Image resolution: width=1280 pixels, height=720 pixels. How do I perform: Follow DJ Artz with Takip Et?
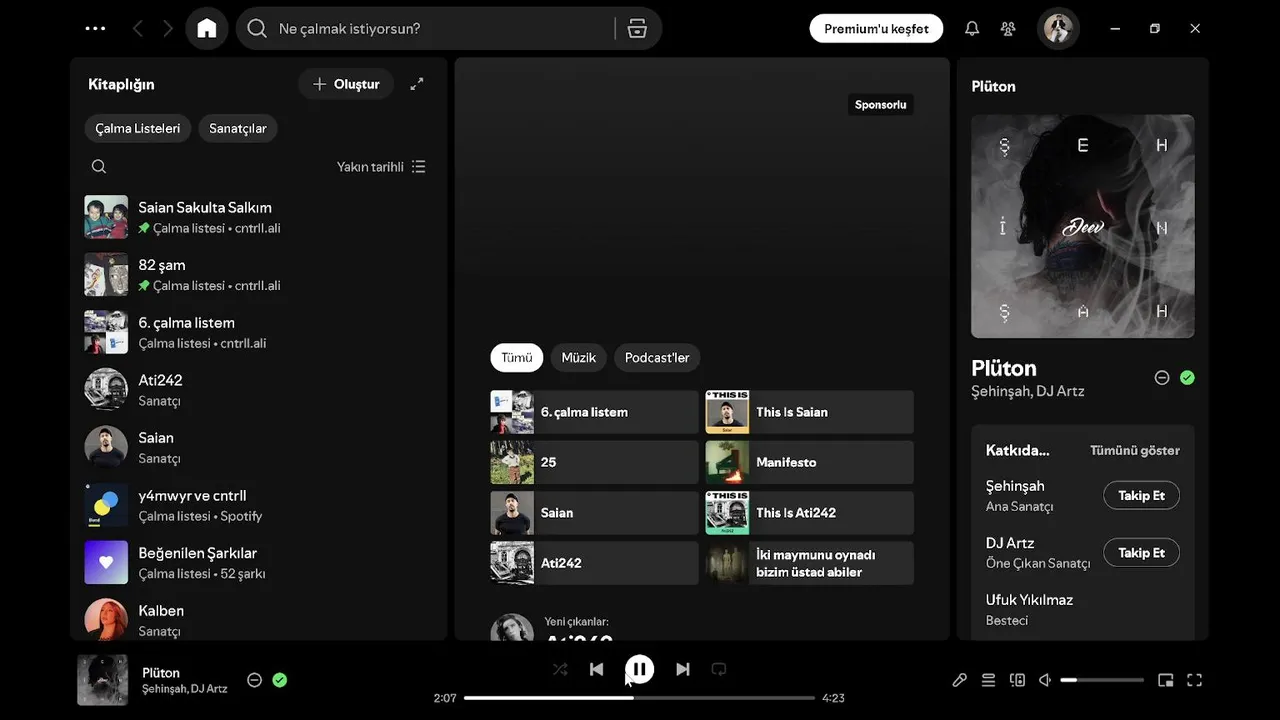1141,553
